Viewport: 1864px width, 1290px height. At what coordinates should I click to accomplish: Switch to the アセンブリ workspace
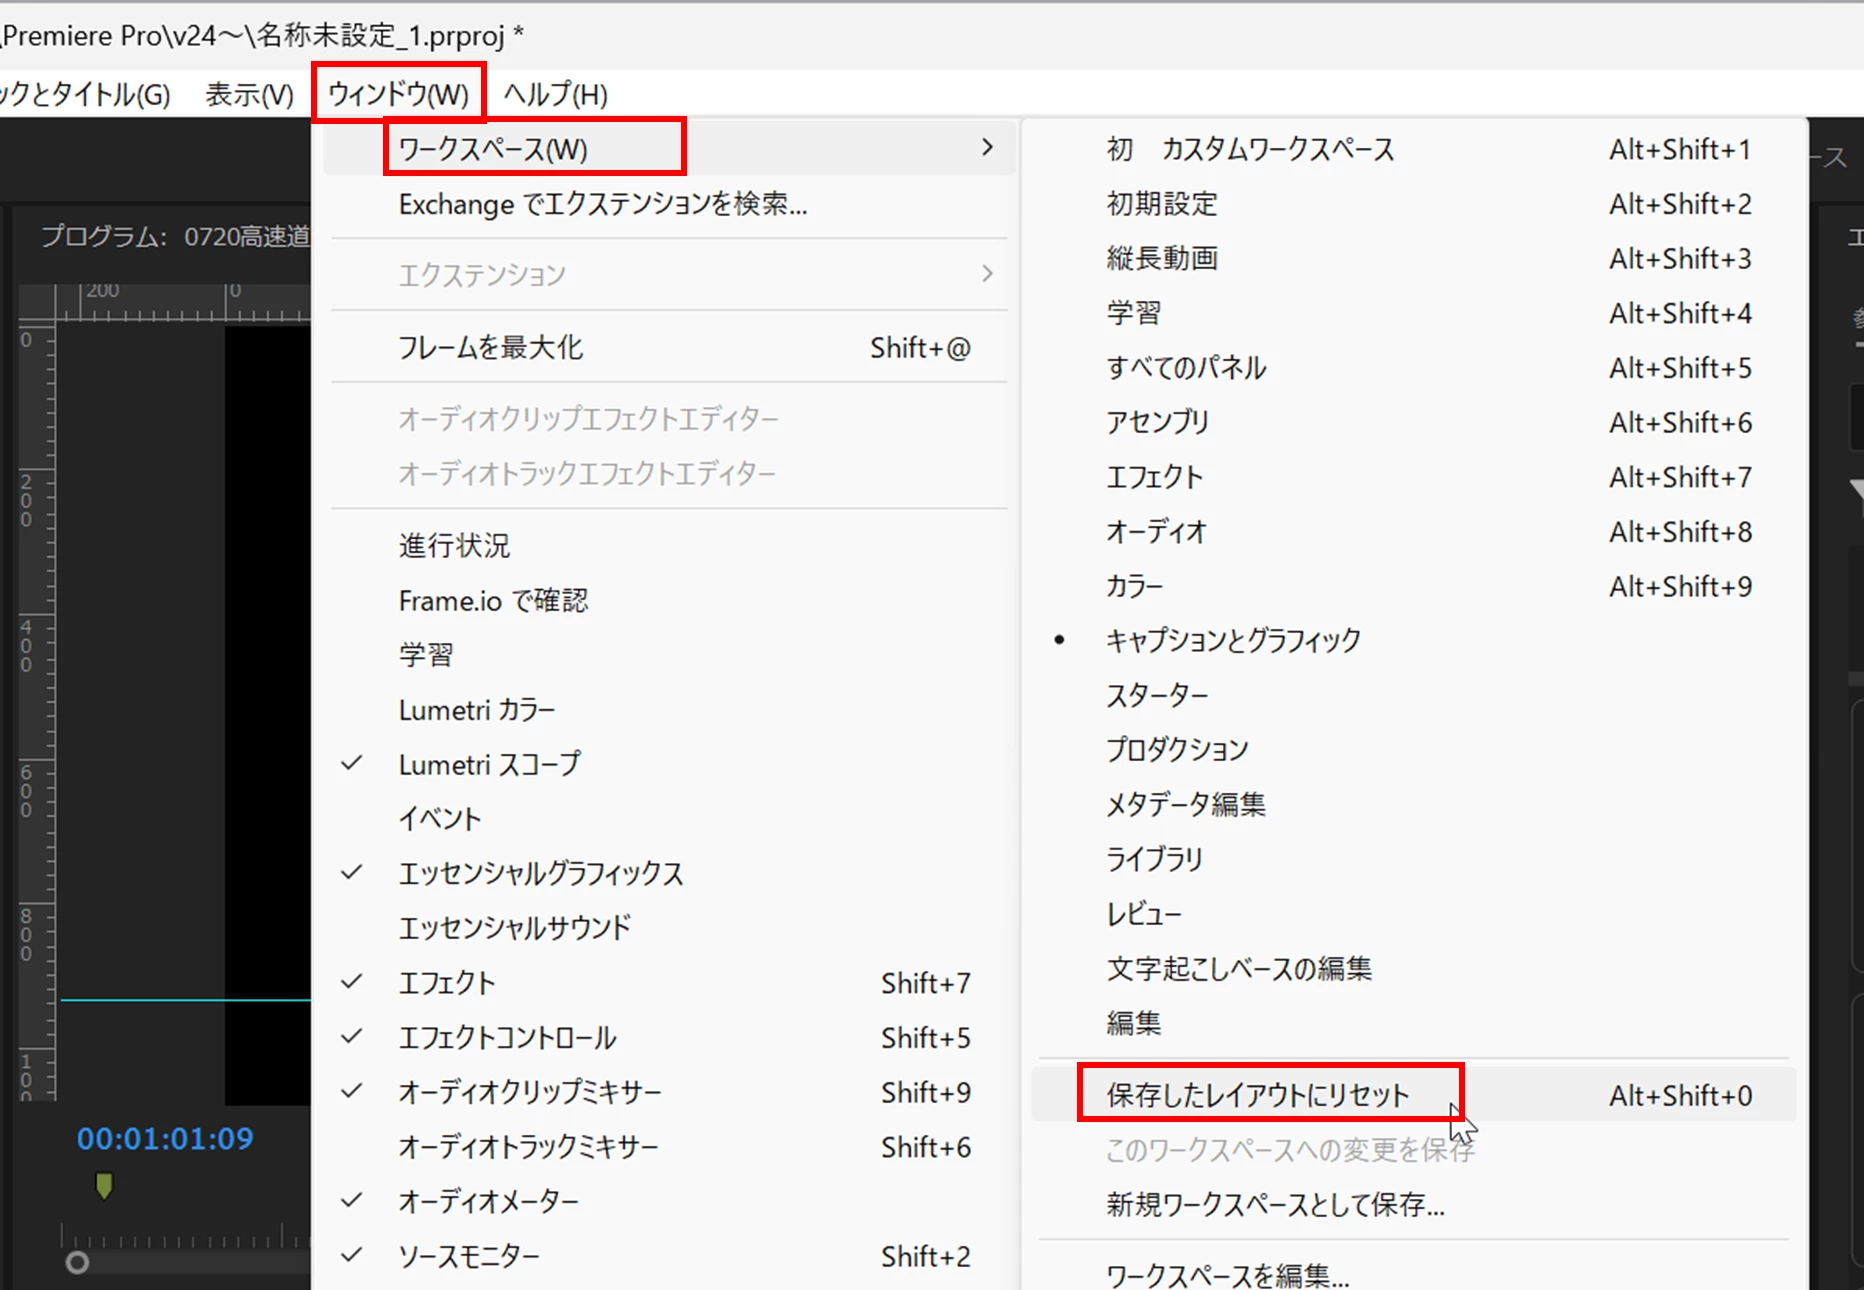(1414, 422)
